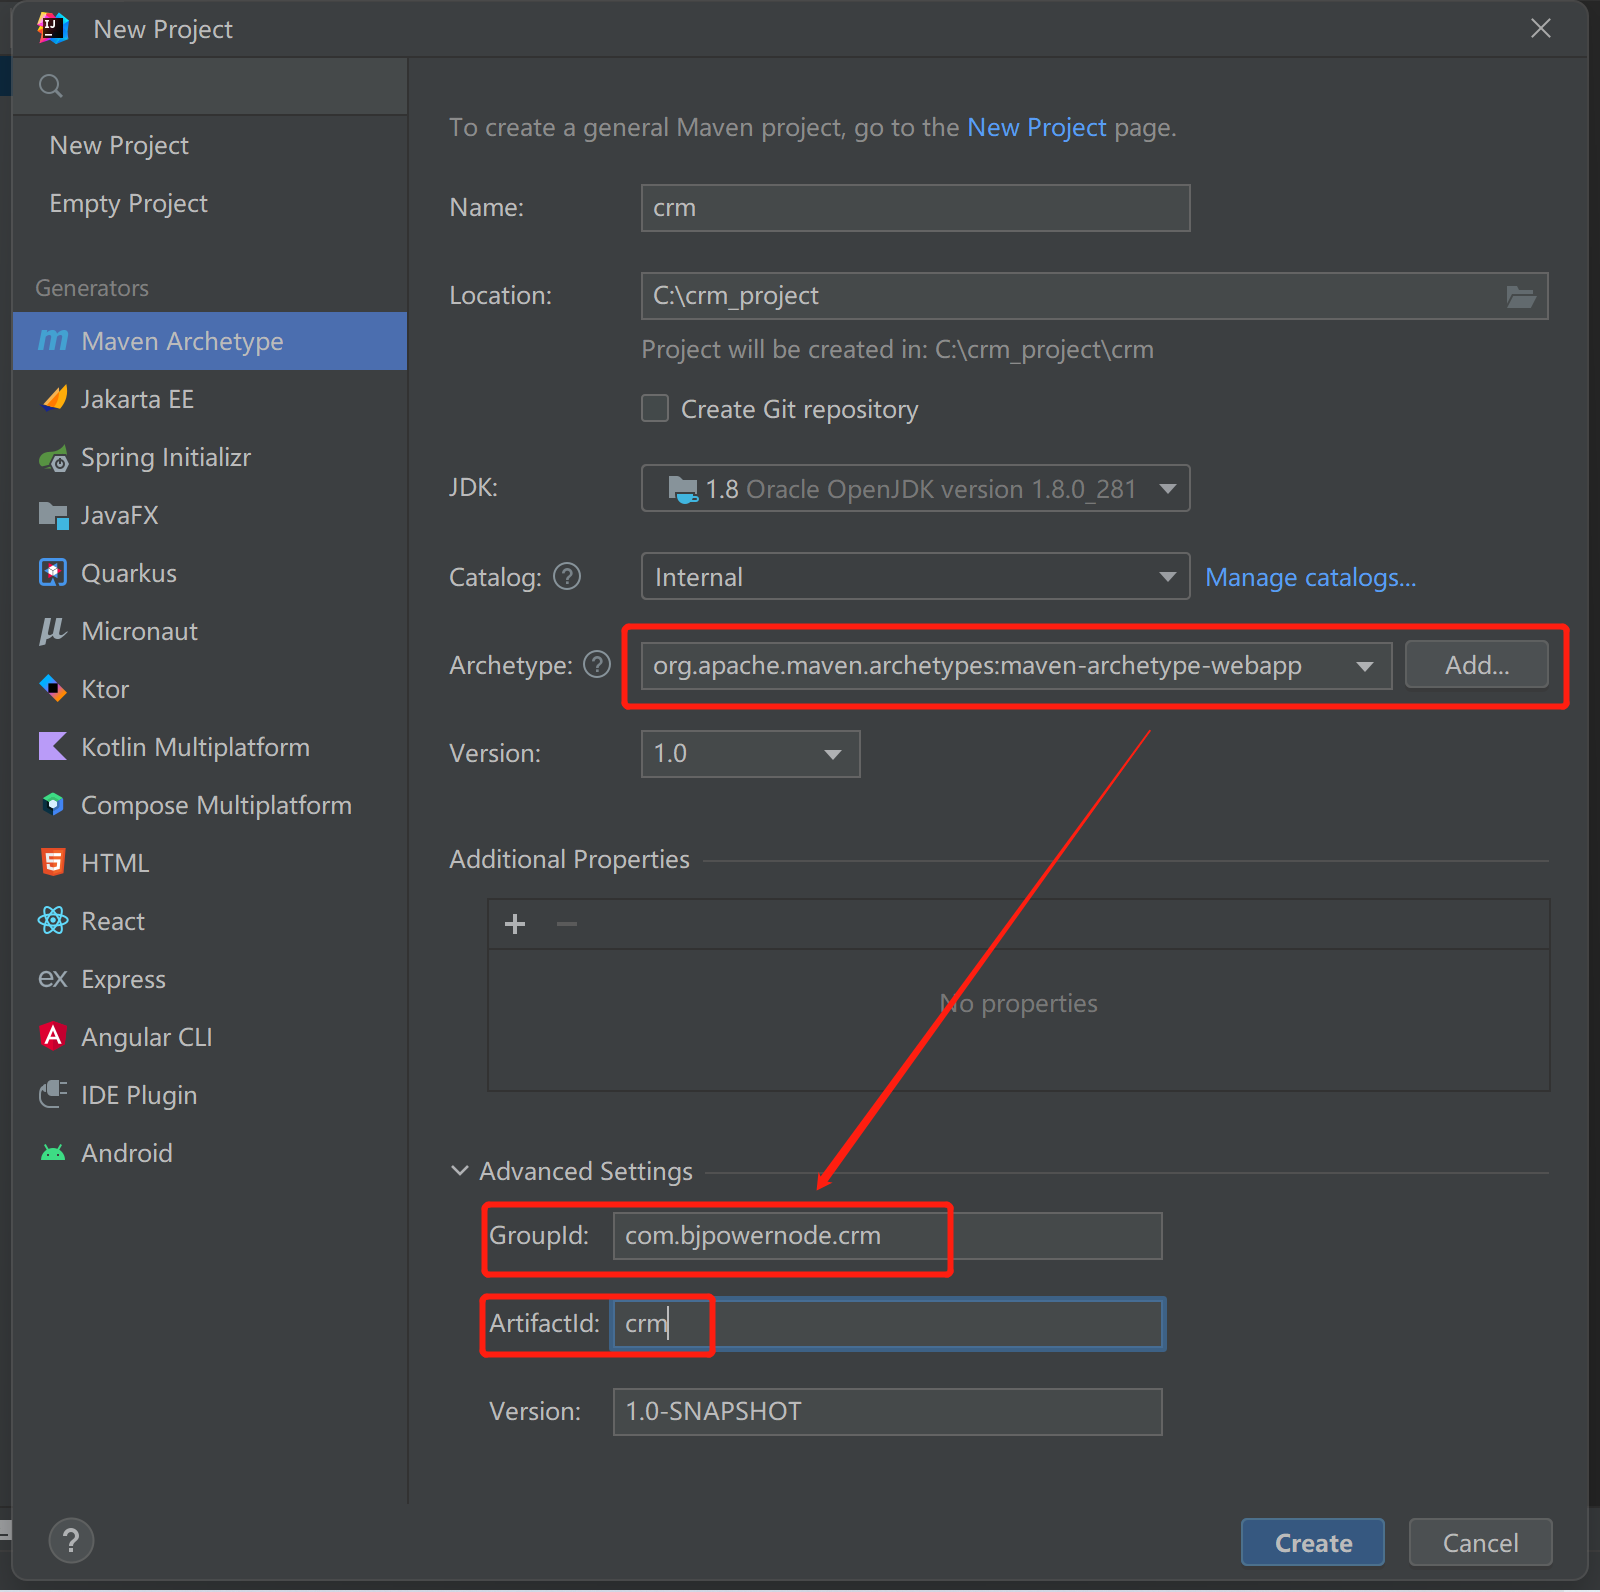This screenshot has height=1592, width=1600.
Task: Click the Spring Initializr leaf icon
Action: tap(54, 458)
